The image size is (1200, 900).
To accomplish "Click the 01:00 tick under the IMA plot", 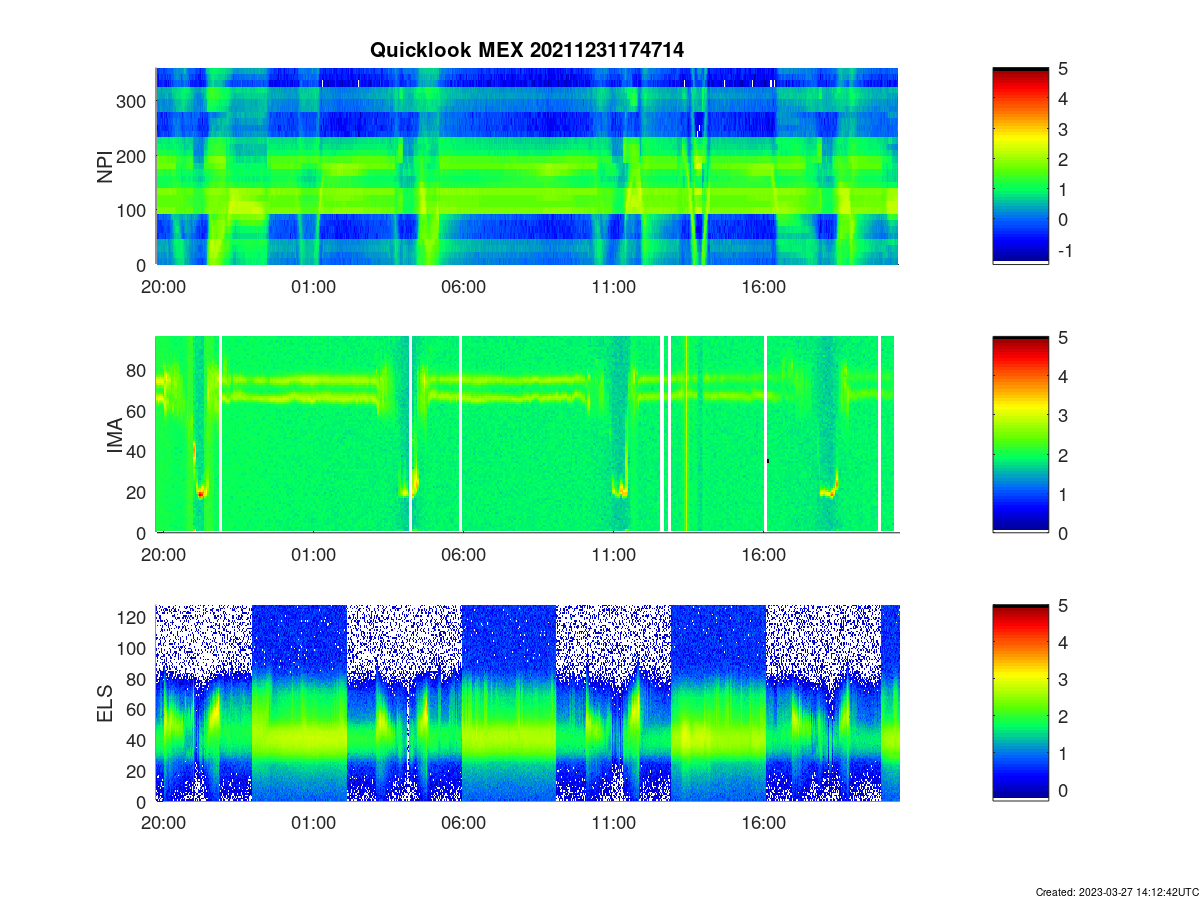I will tap(313, 555).
